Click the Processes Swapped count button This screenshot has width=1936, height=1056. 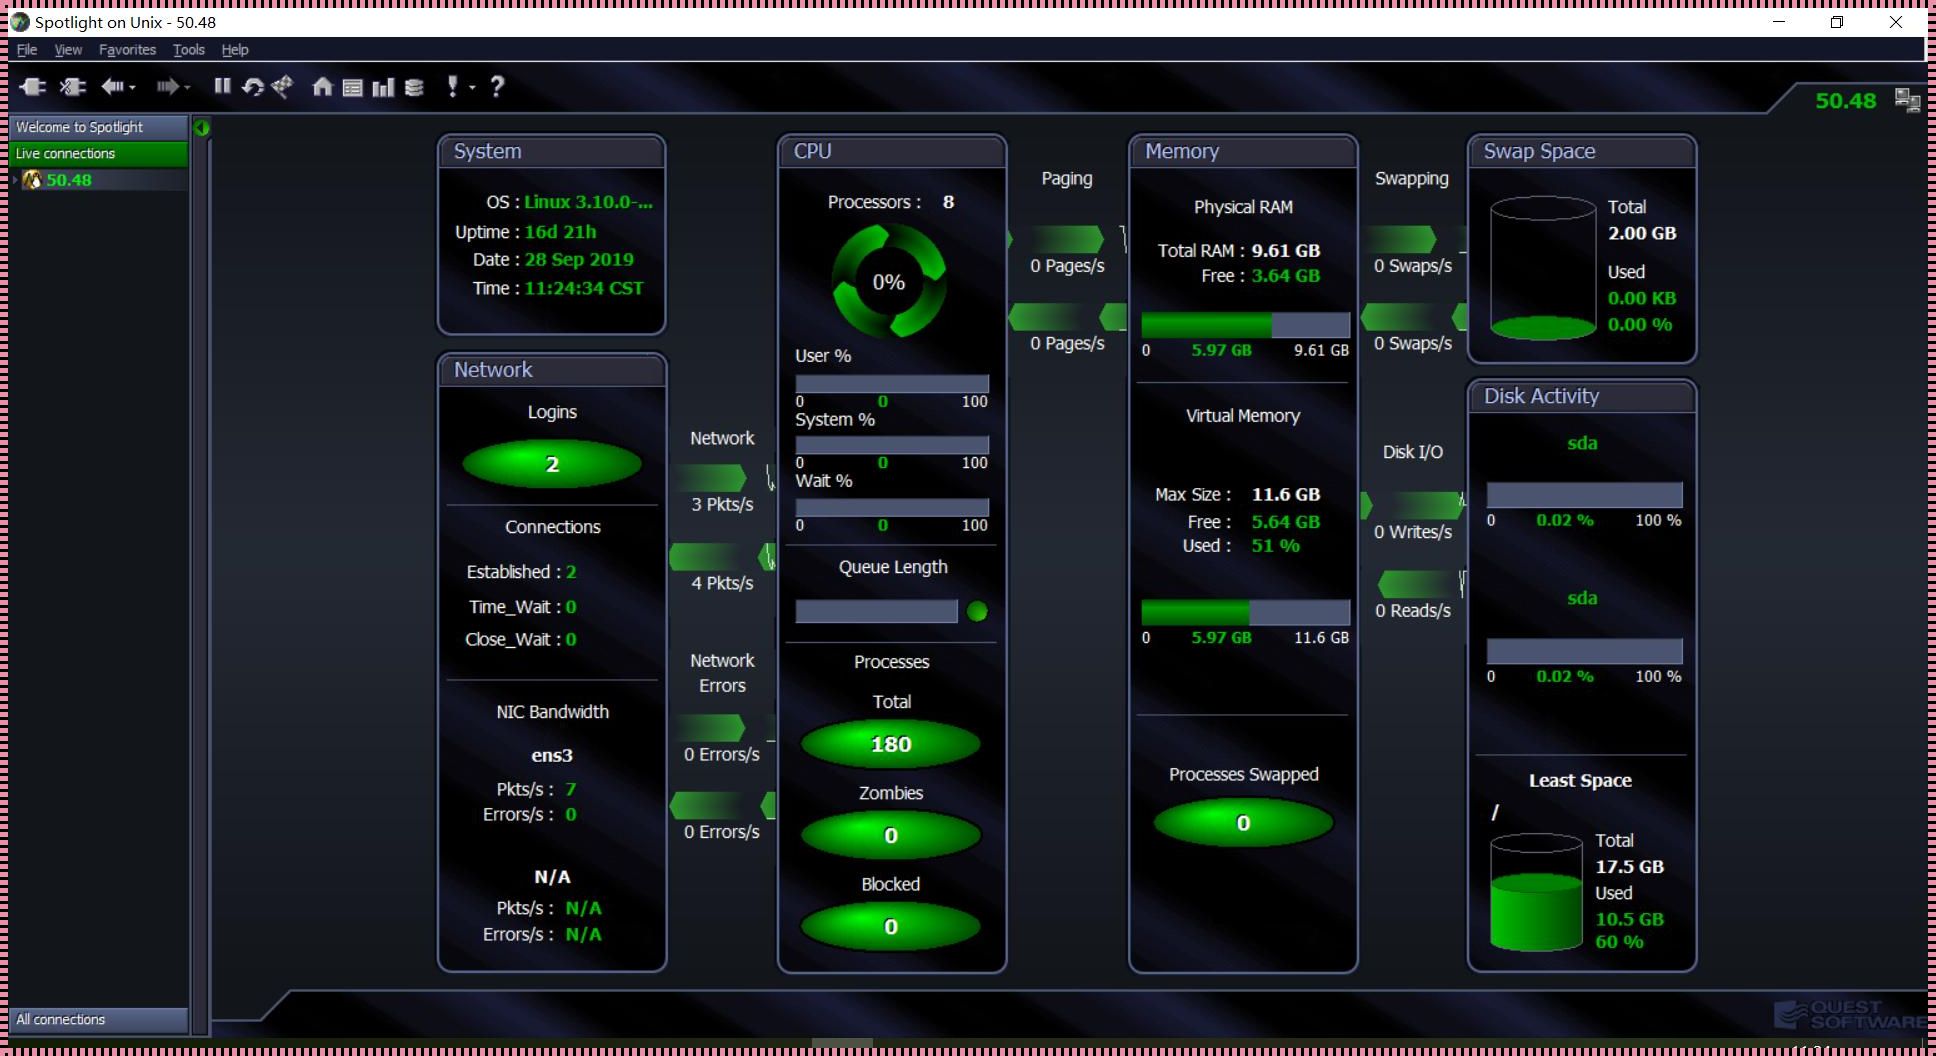pyautogui.click(x=1243, y=823)
